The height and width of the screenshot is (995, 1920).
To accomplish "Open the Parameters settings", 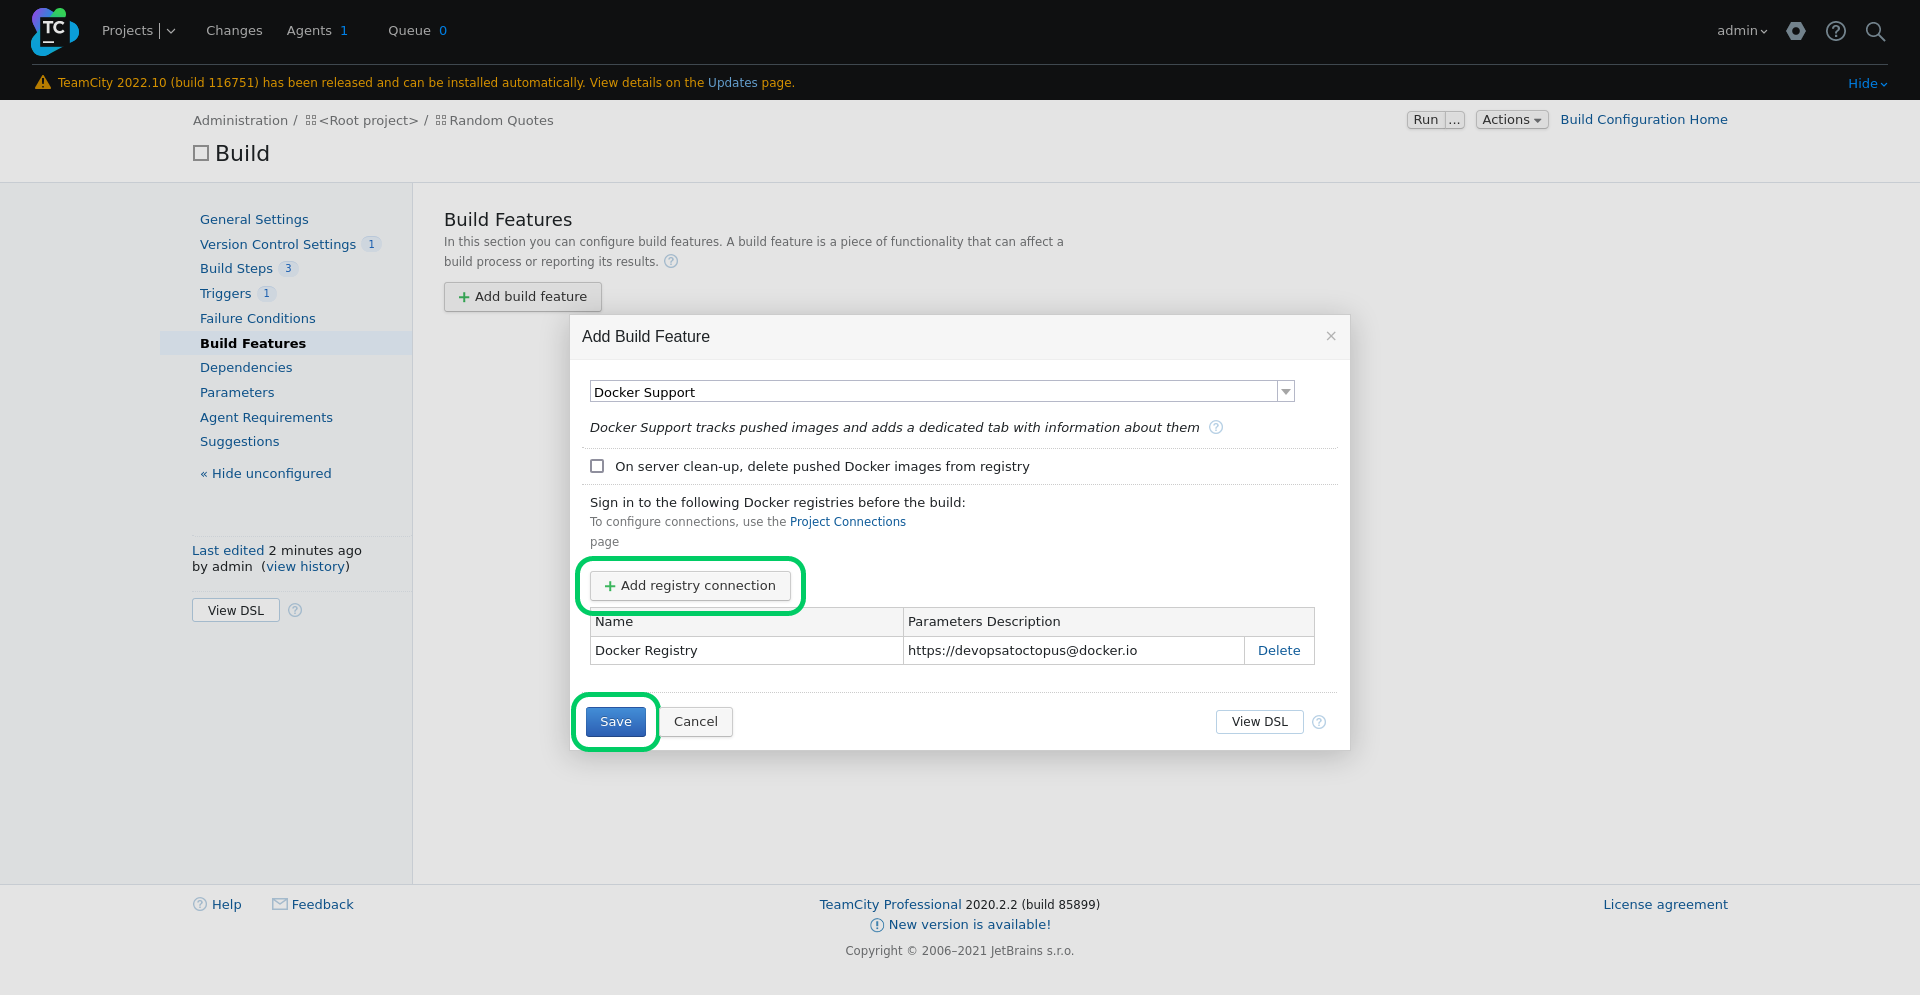I will point(237,392).
